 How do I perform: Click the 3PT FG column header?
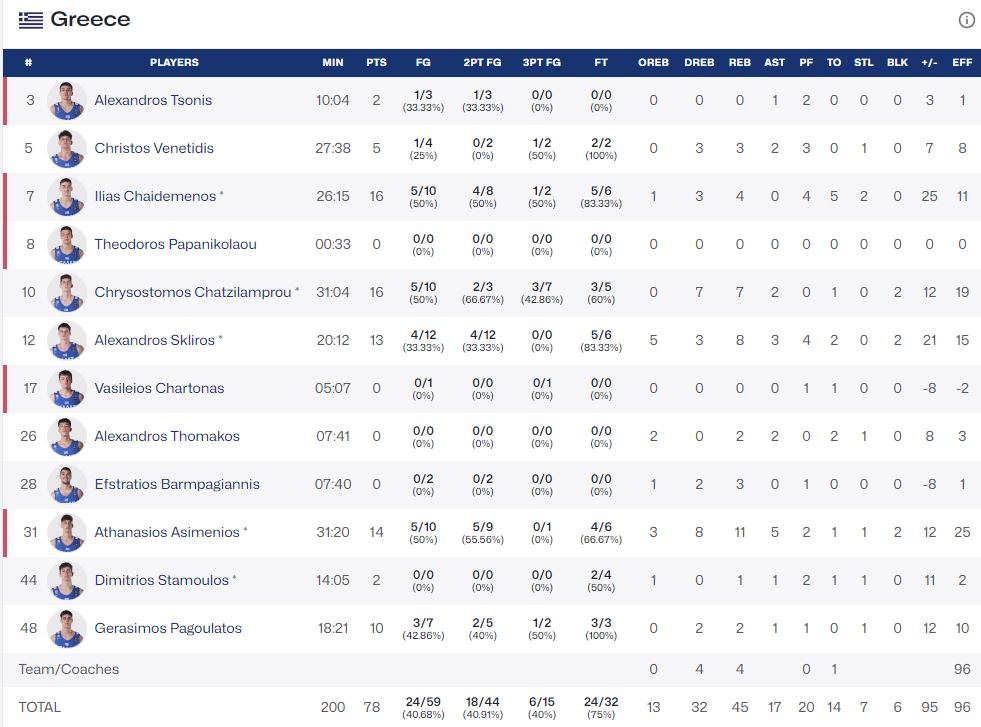point(541,62)
